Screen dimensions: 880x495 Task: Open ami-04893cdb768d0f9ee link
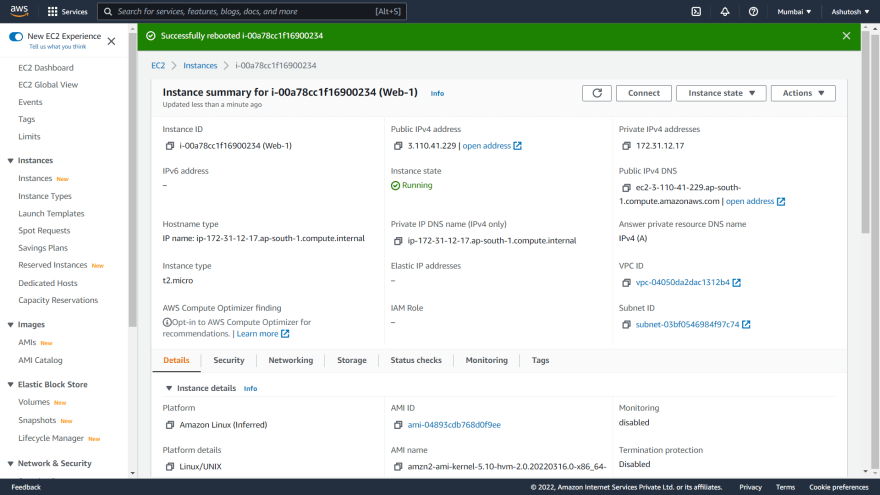tap(454, 425)
